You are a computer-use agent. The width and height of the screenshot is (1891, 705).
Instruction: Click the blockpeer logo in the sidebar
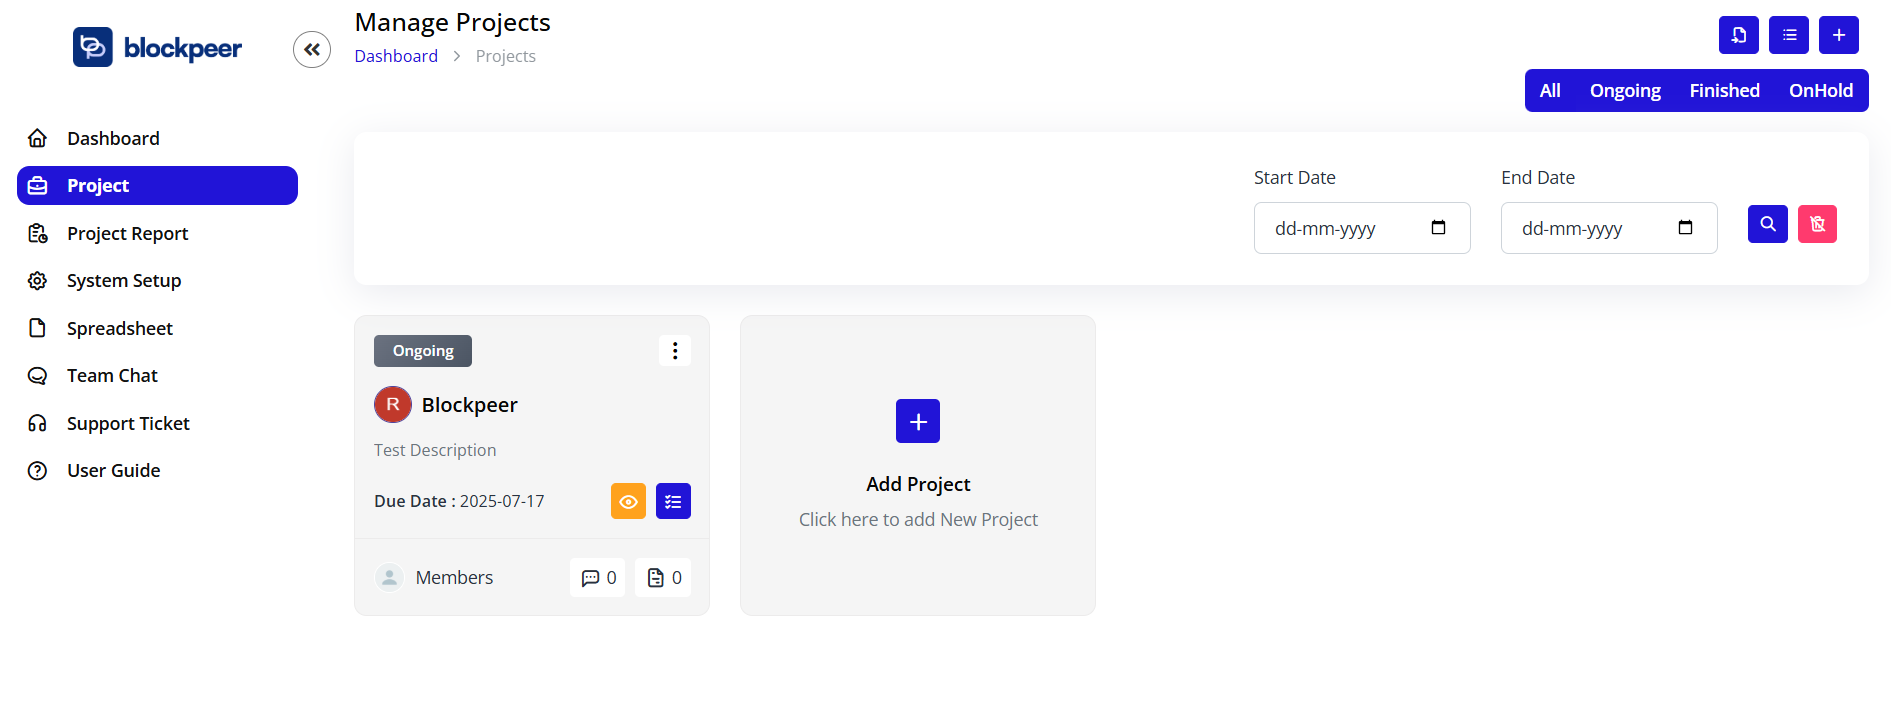tap(156, 47)
